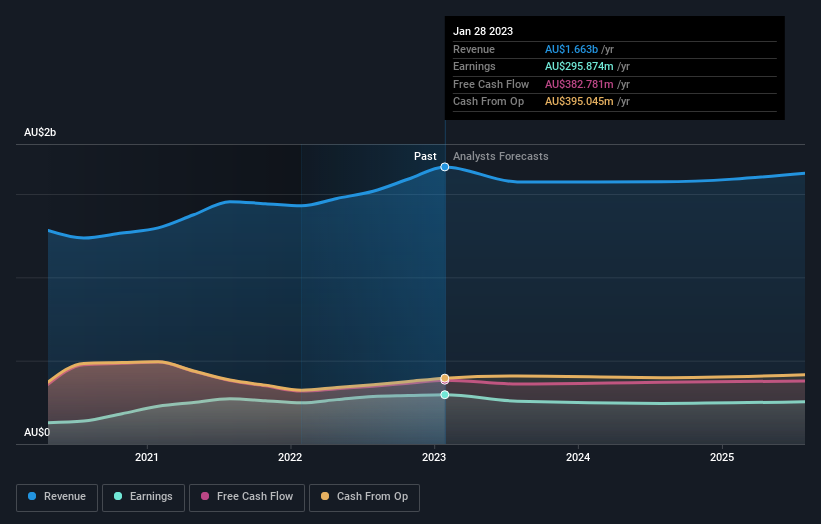
Task: Click the blue Revenue legend dot
Action: pos(32,496)
